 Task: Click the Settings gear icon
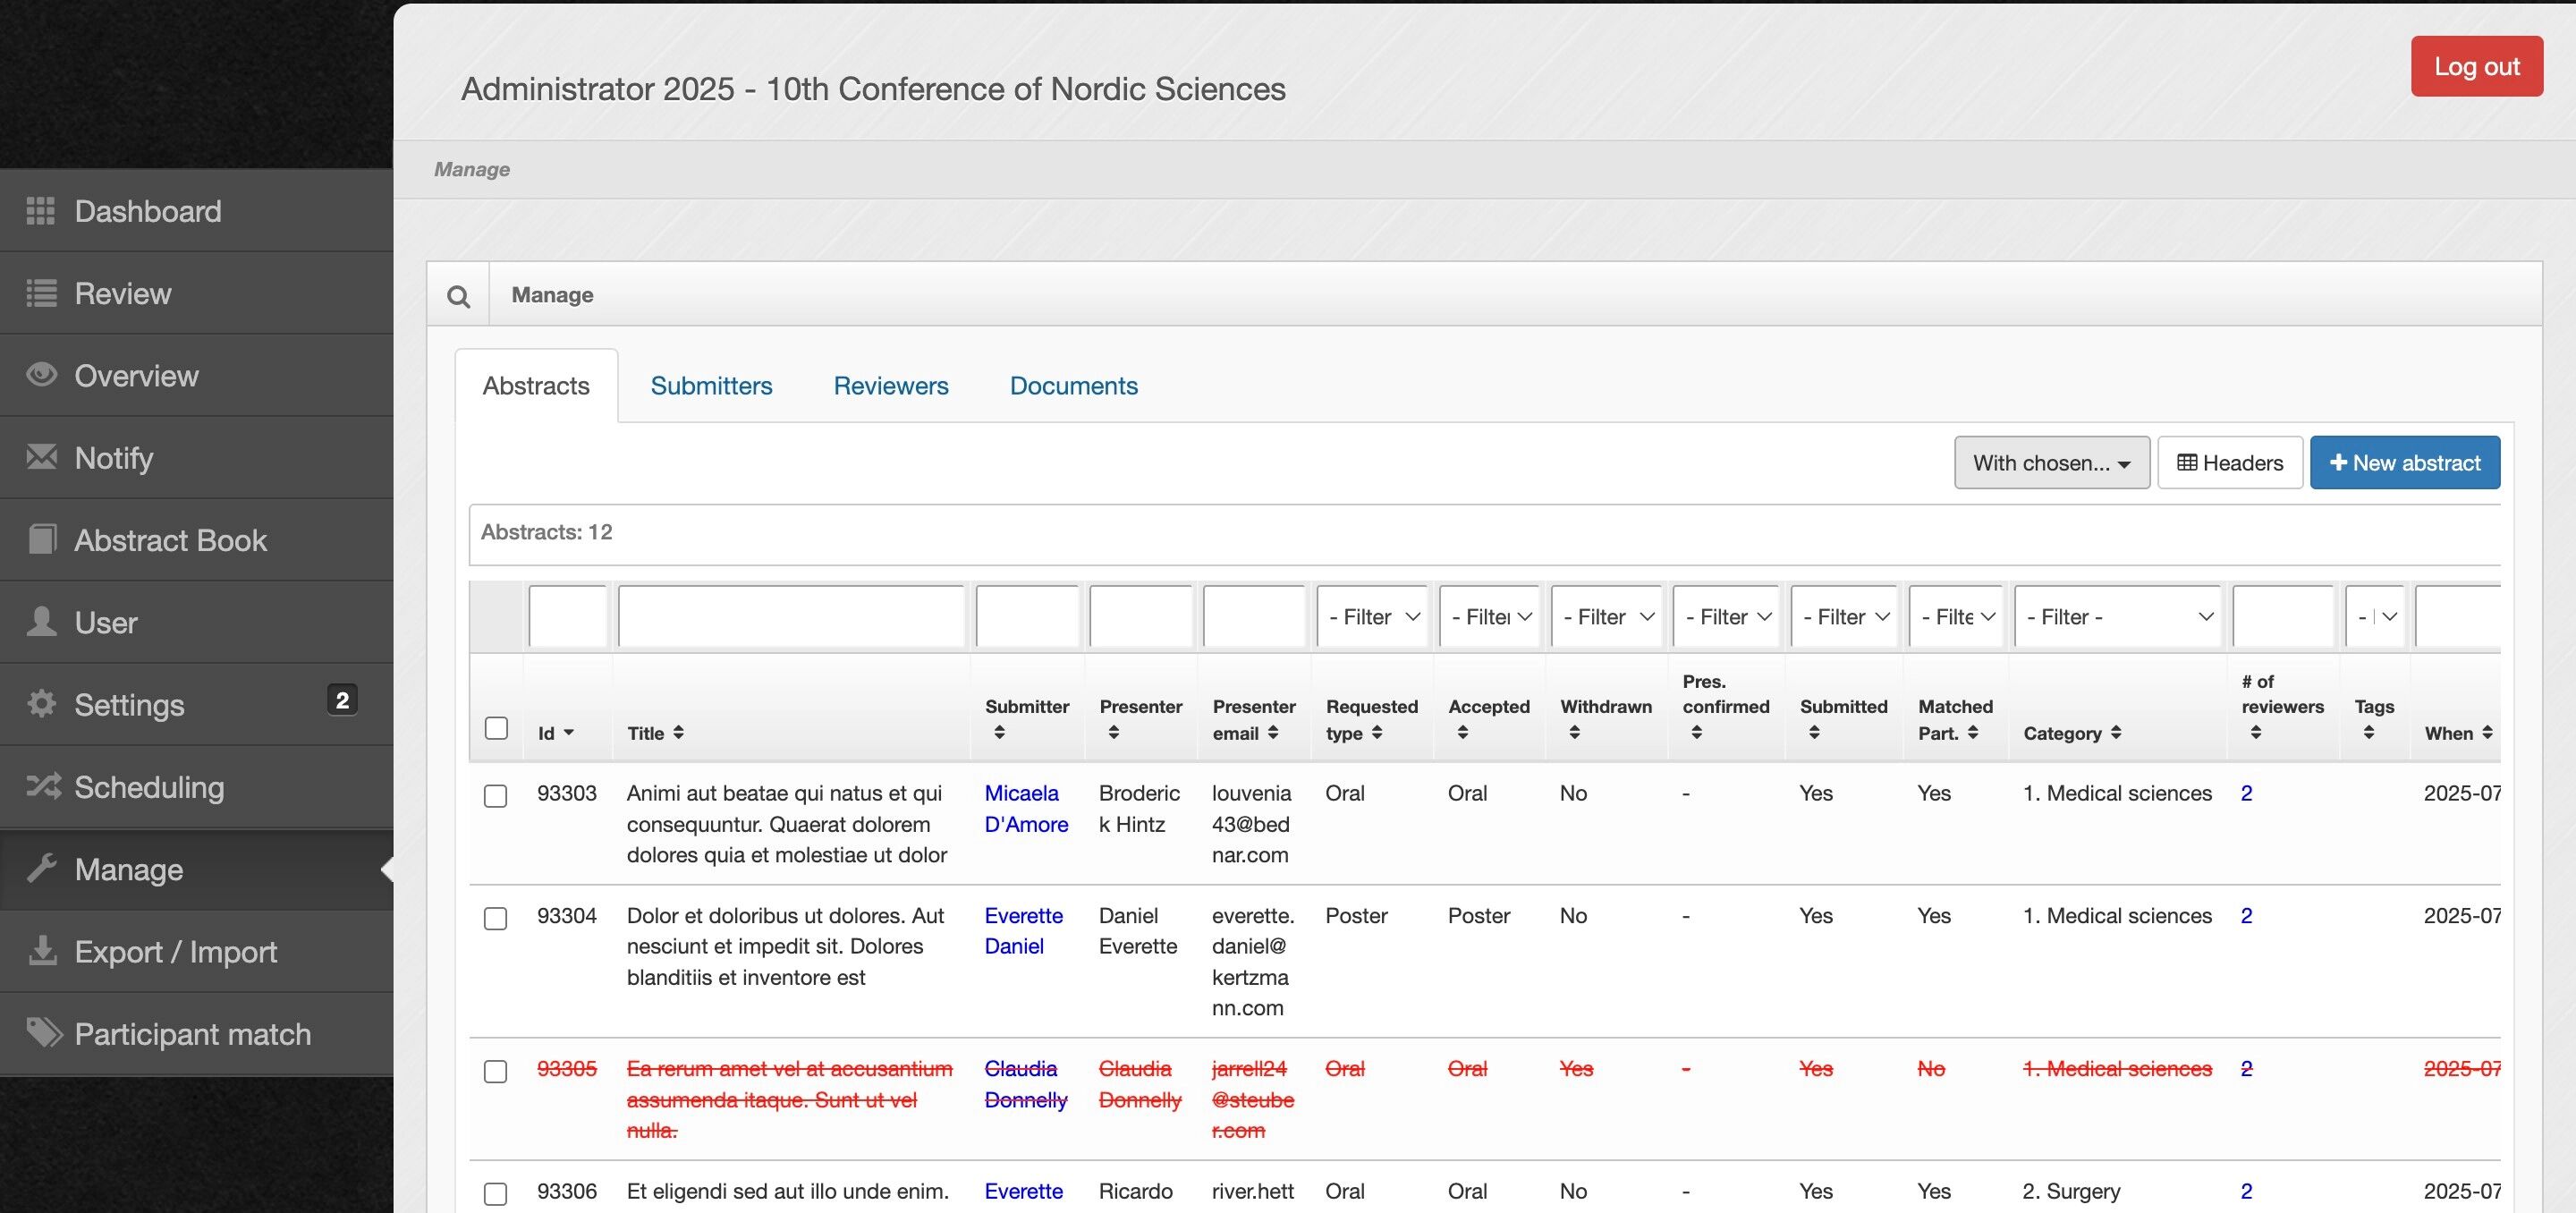(x=41, y=704)
